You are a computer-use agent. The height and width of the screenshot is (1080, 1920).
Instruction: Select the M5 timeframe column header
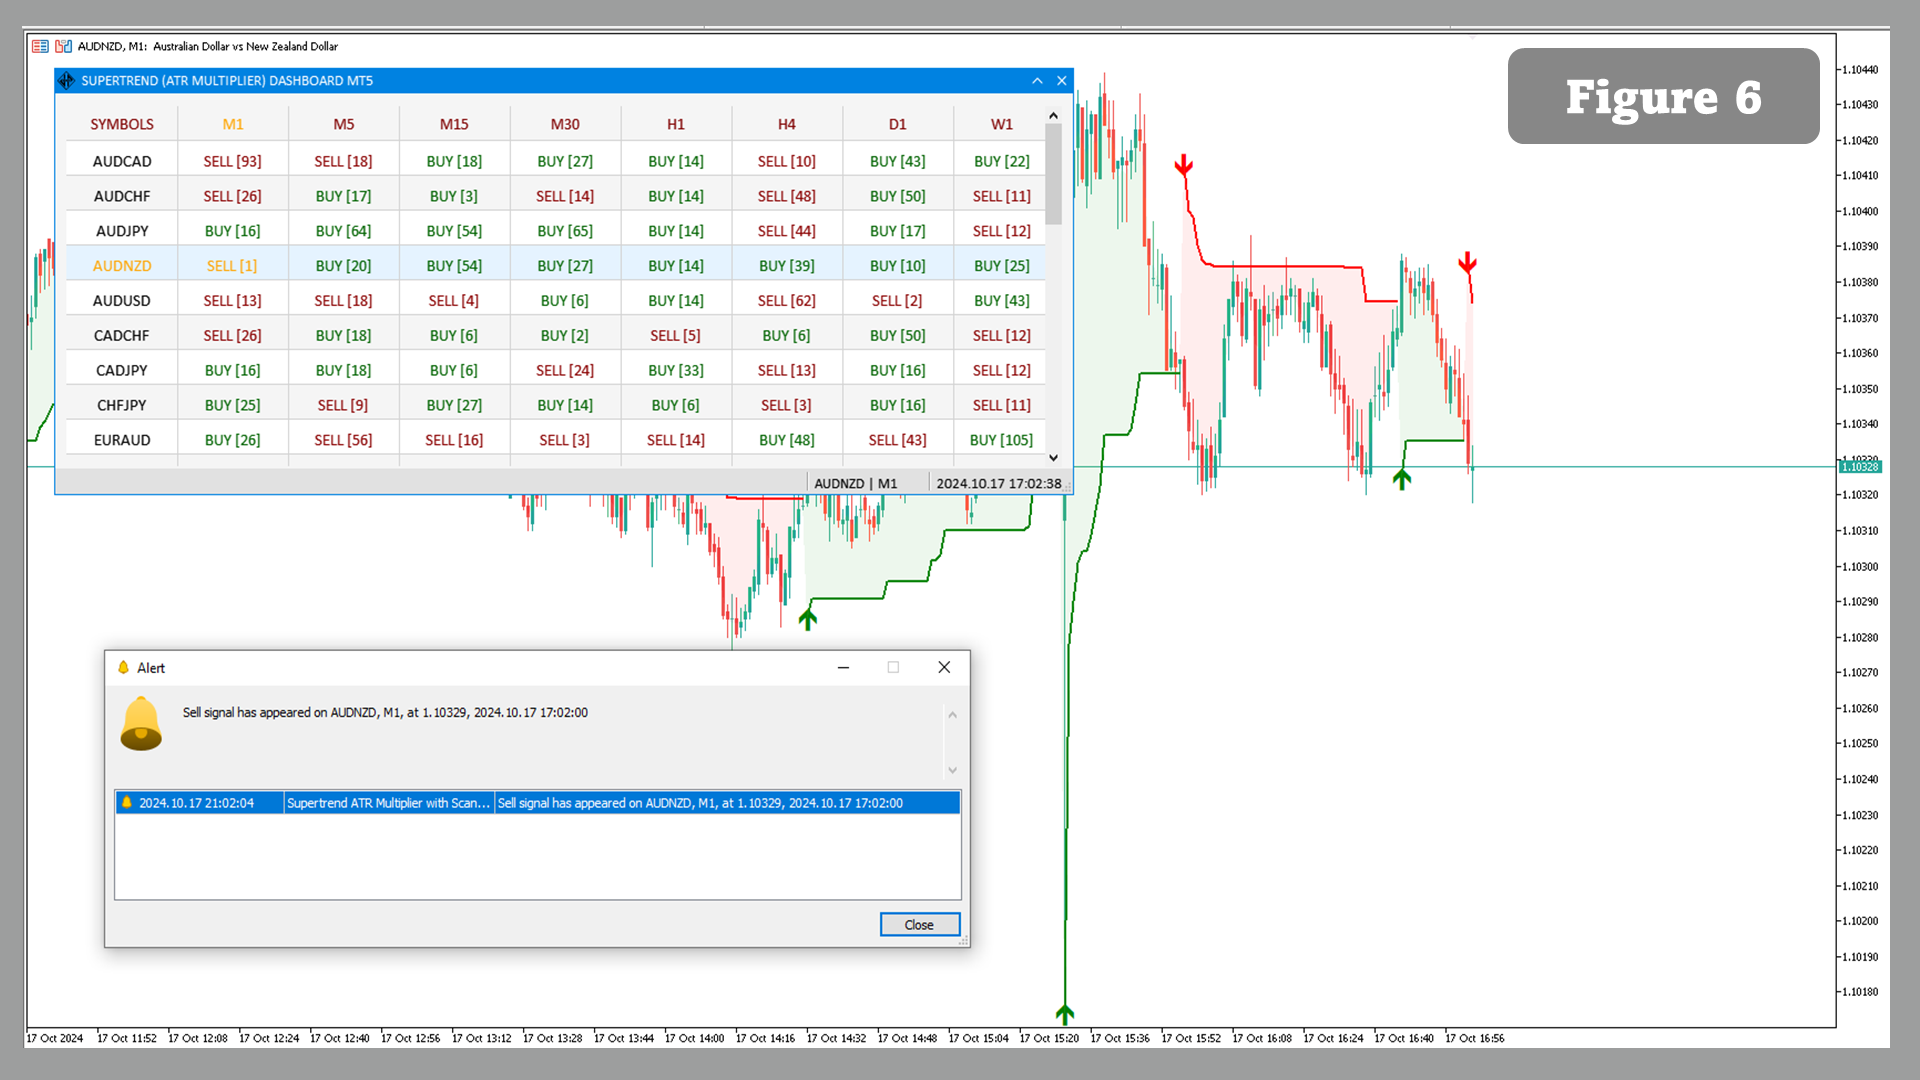343,123
